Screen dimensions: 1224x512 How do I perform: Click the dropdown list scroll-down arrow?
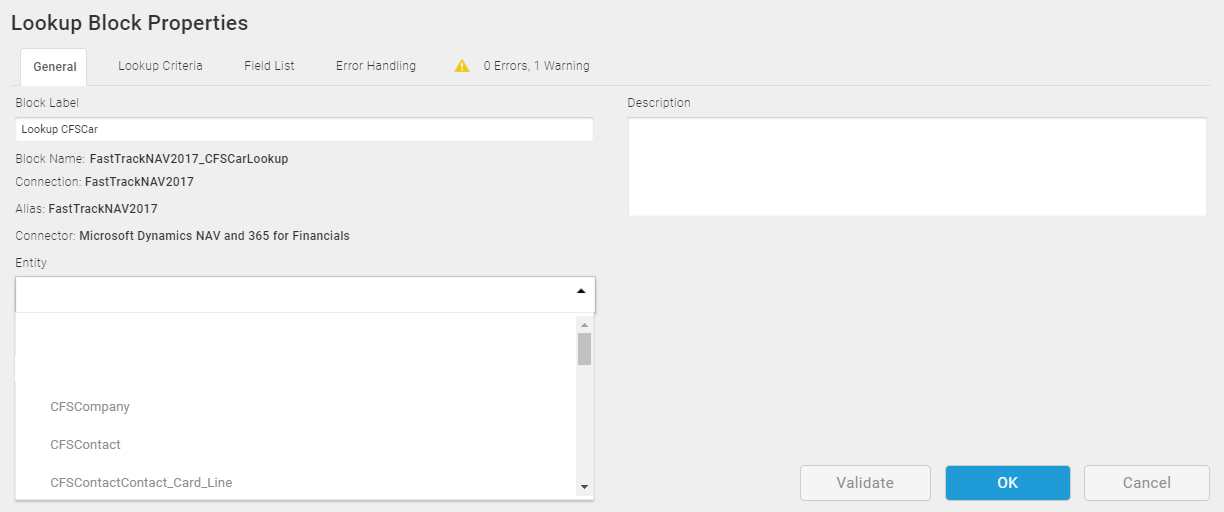(584, 487)
